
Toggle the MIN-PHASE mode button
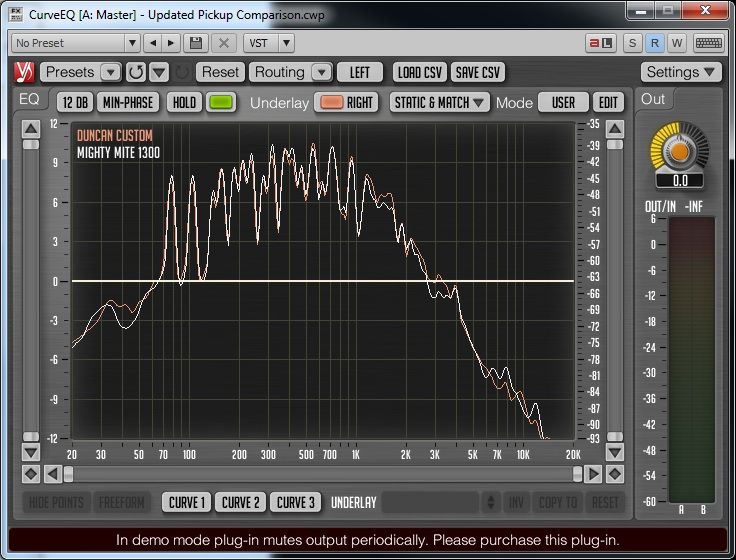coord(128,102)
